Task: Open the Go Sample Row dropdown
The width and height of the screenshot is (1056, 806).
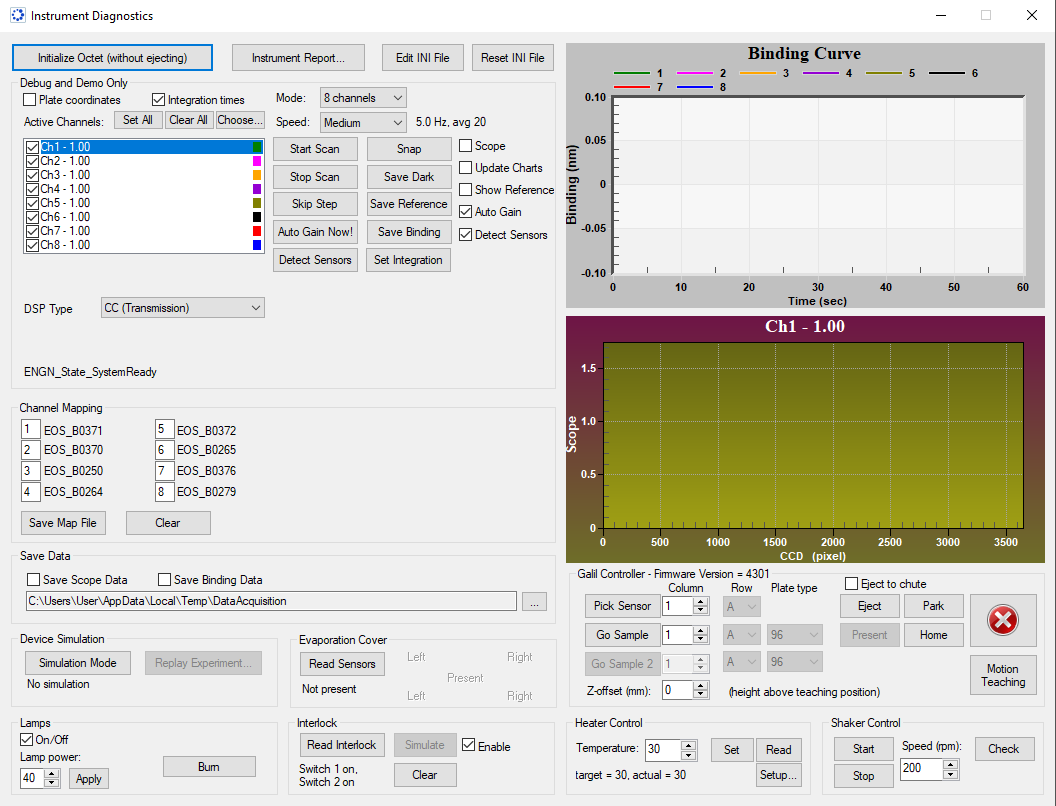Action: pos(741,635)
